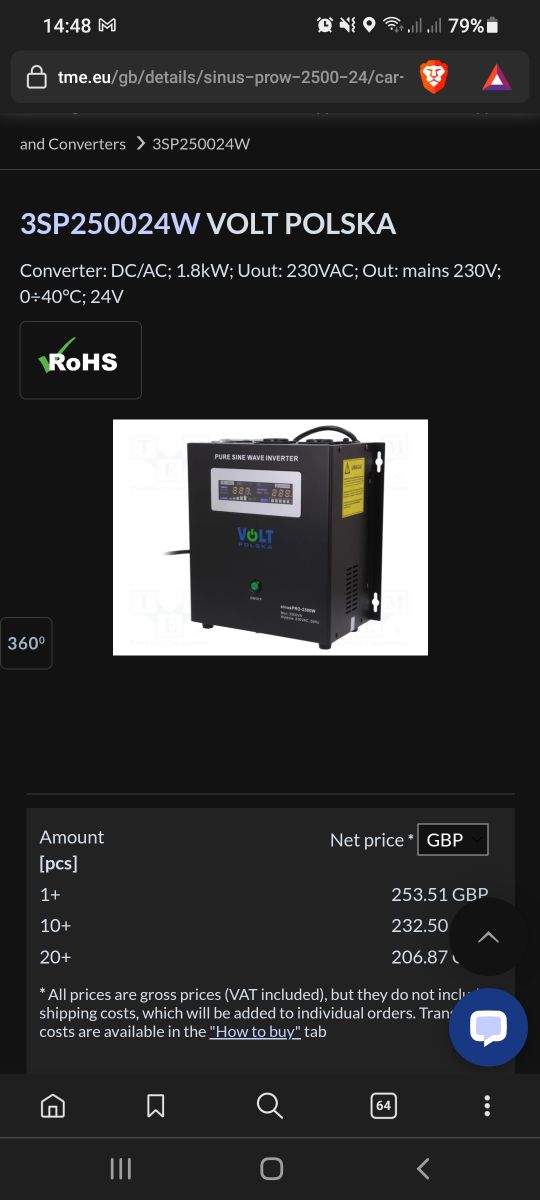Image resolution: width=540 pixels, height=1200 pixels.
Task: Go to "and Converters" breadcrumb category
Action: 73,144
